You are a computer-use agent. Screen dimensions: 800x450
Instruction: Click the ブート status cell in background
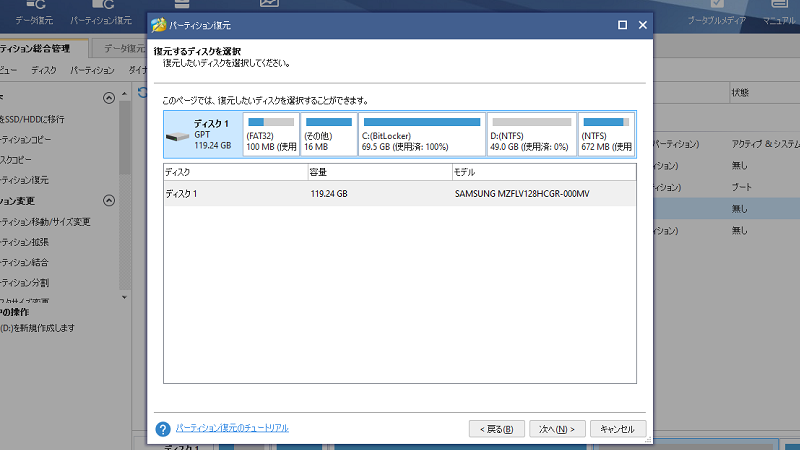click(x=742, y=187)
